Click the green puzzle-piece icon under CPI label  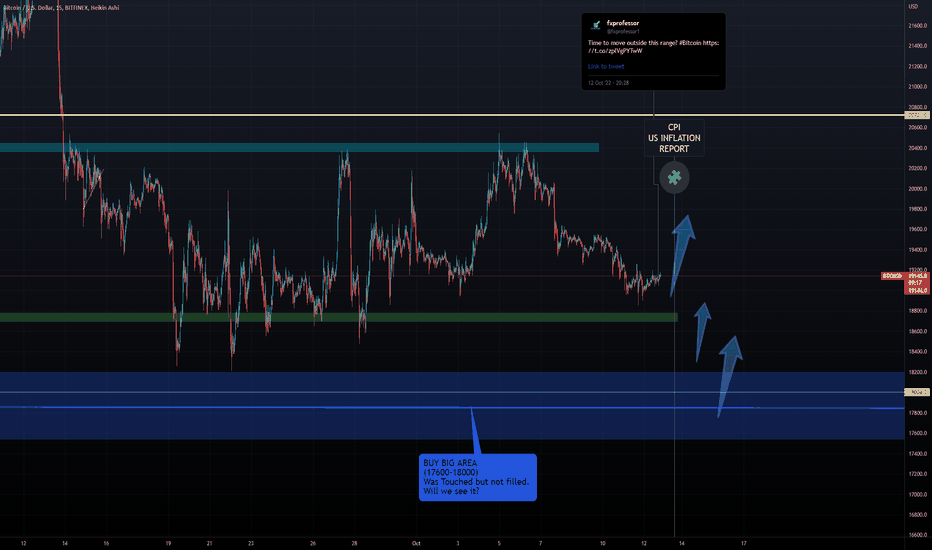tap(674, 177)
